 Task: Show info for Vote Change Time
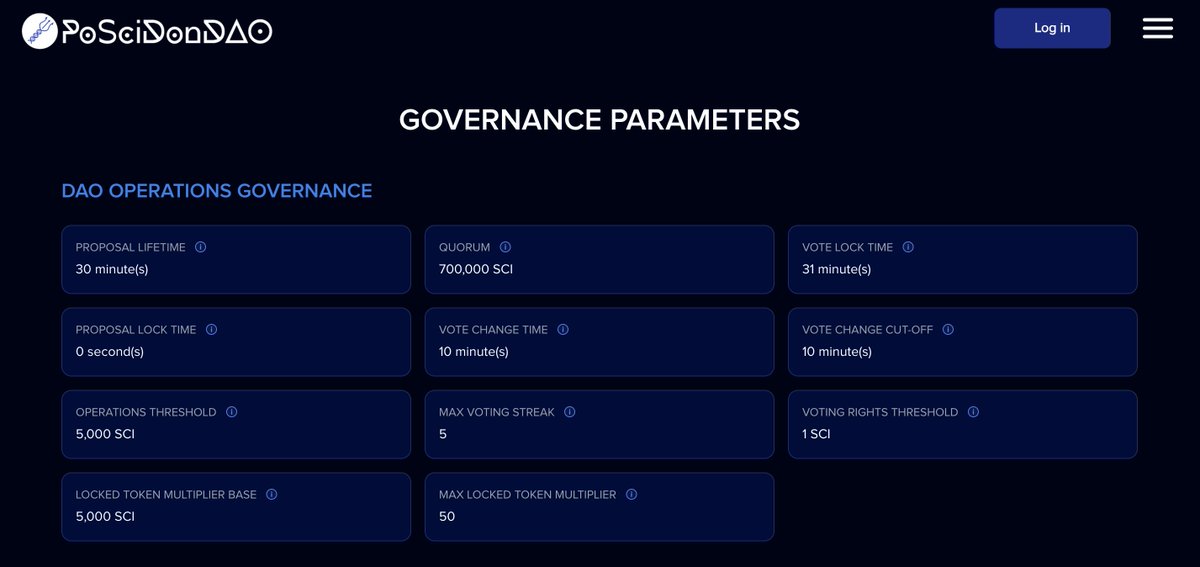coord(563,329)
